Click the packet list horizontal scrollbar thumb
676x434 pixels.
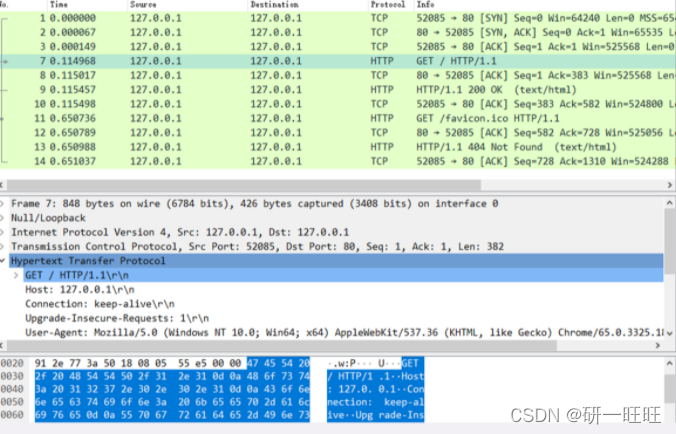pos(244,185)
